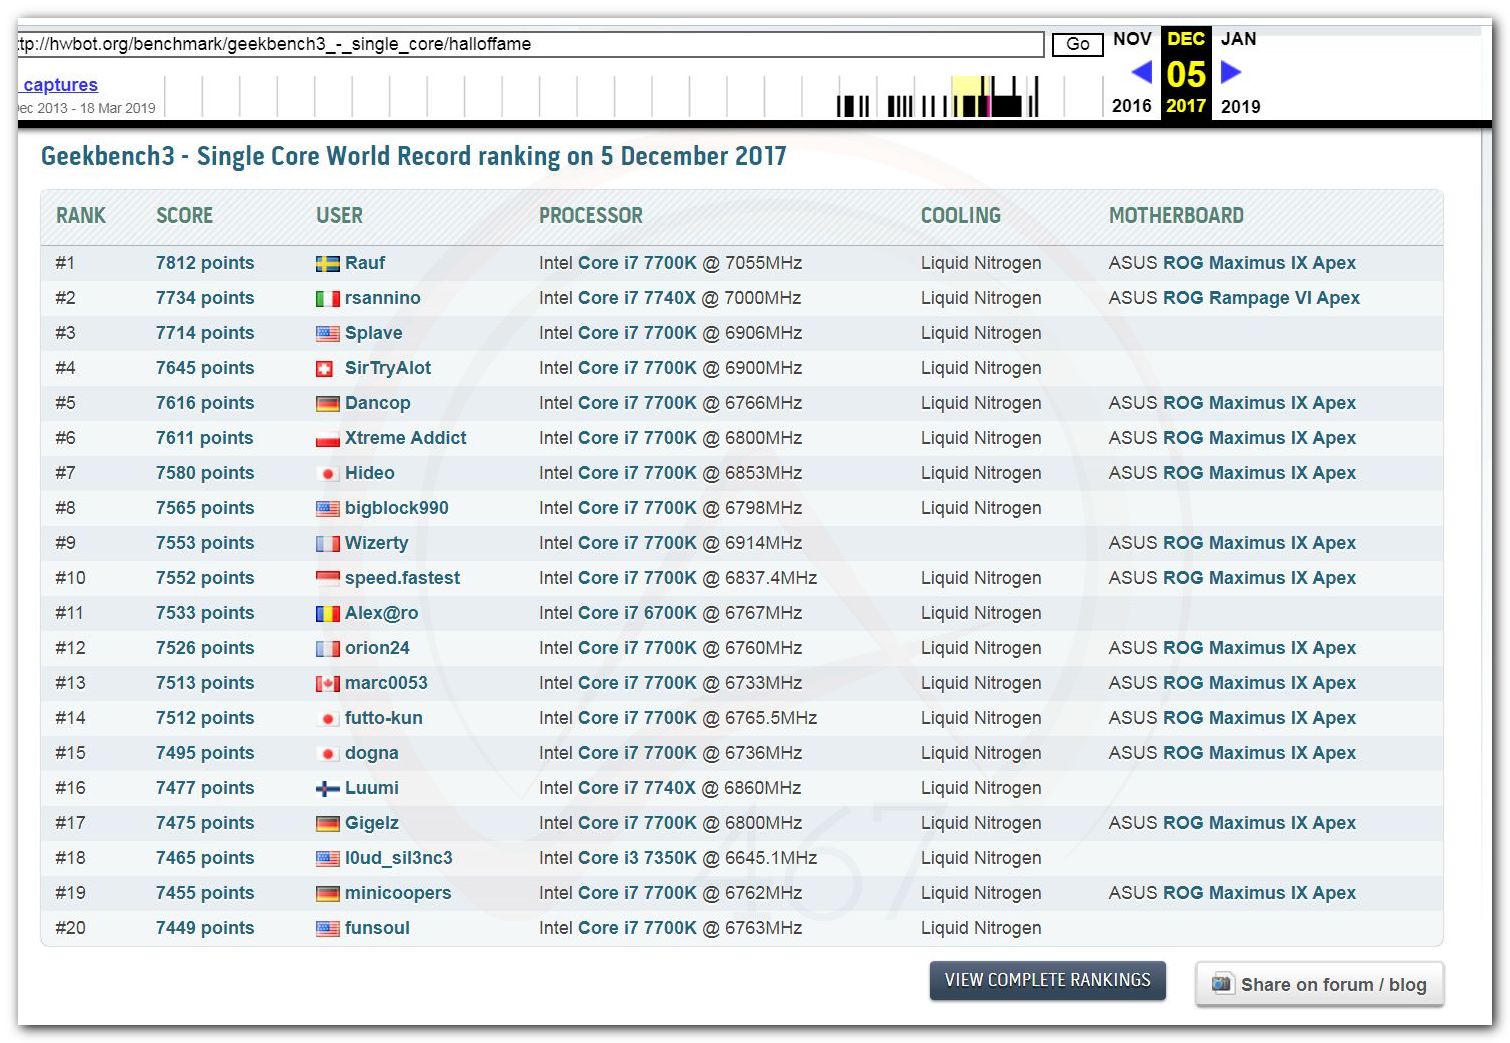Click the Swiss flag icon beside SirTryAlot
The width and height of the screenshot is (1510, 1043).
pyautogui.click(x=324, y=369)
